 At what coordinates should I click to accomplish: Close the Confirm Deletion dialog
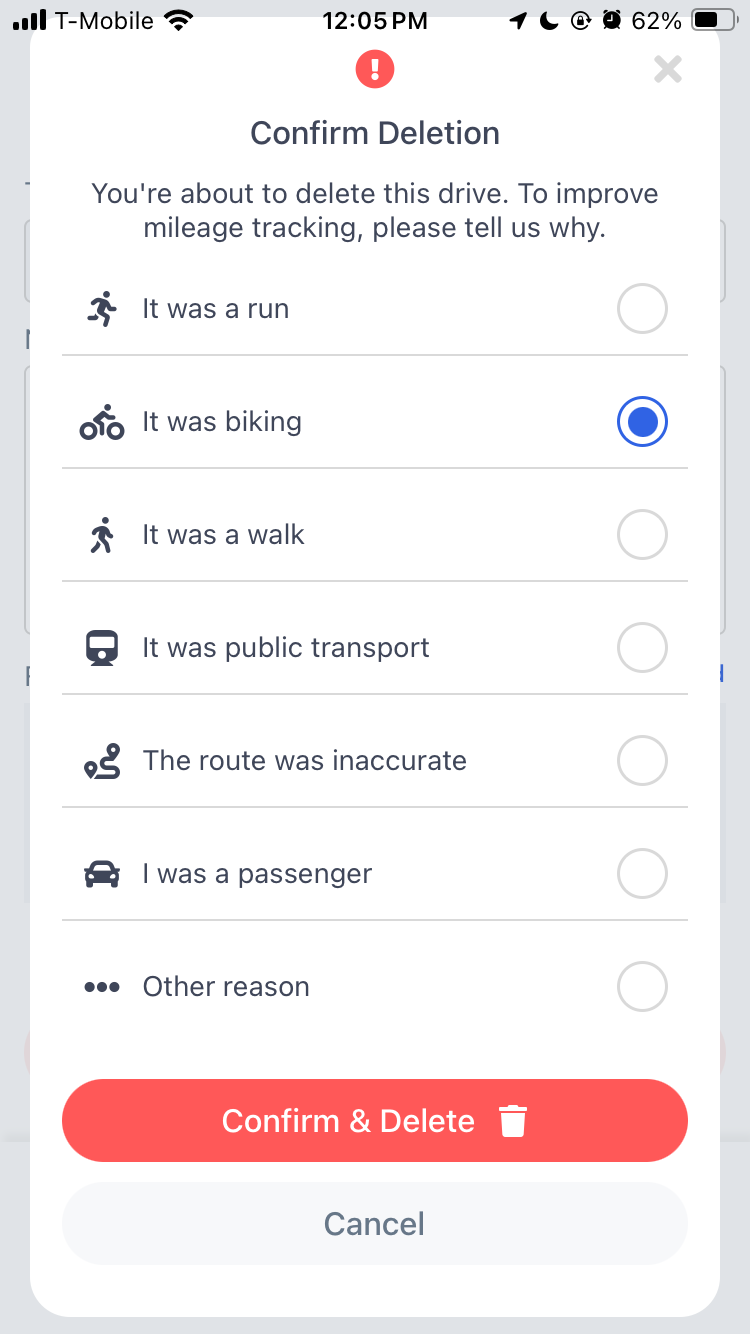(x=668, y=69)
